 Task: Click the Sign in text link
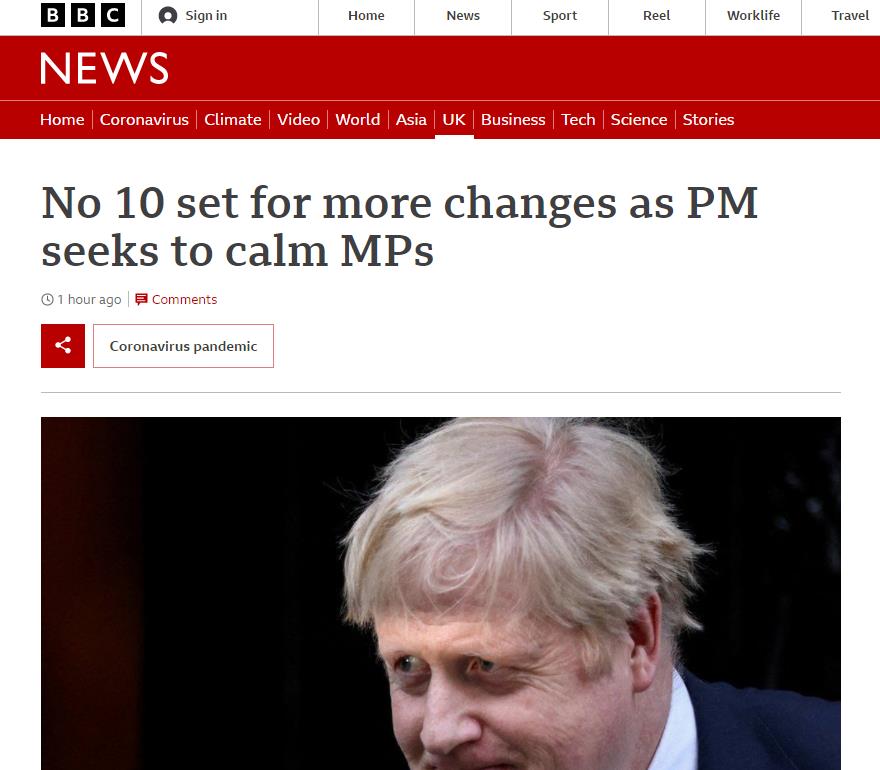tap(206, 16)
